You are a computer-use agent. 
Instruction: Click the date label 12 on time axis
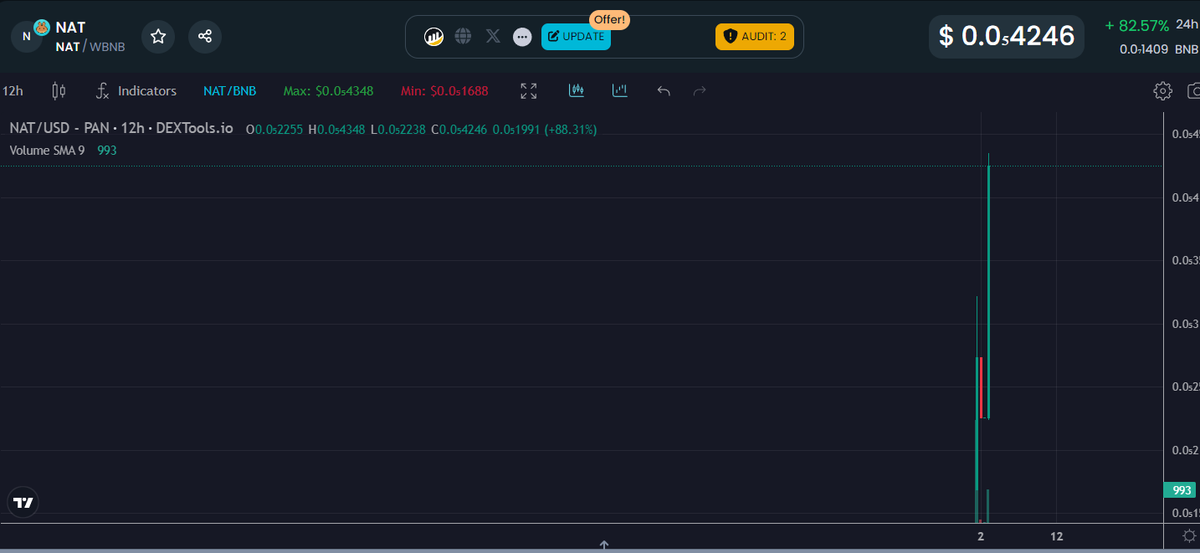pos(1056,537)
